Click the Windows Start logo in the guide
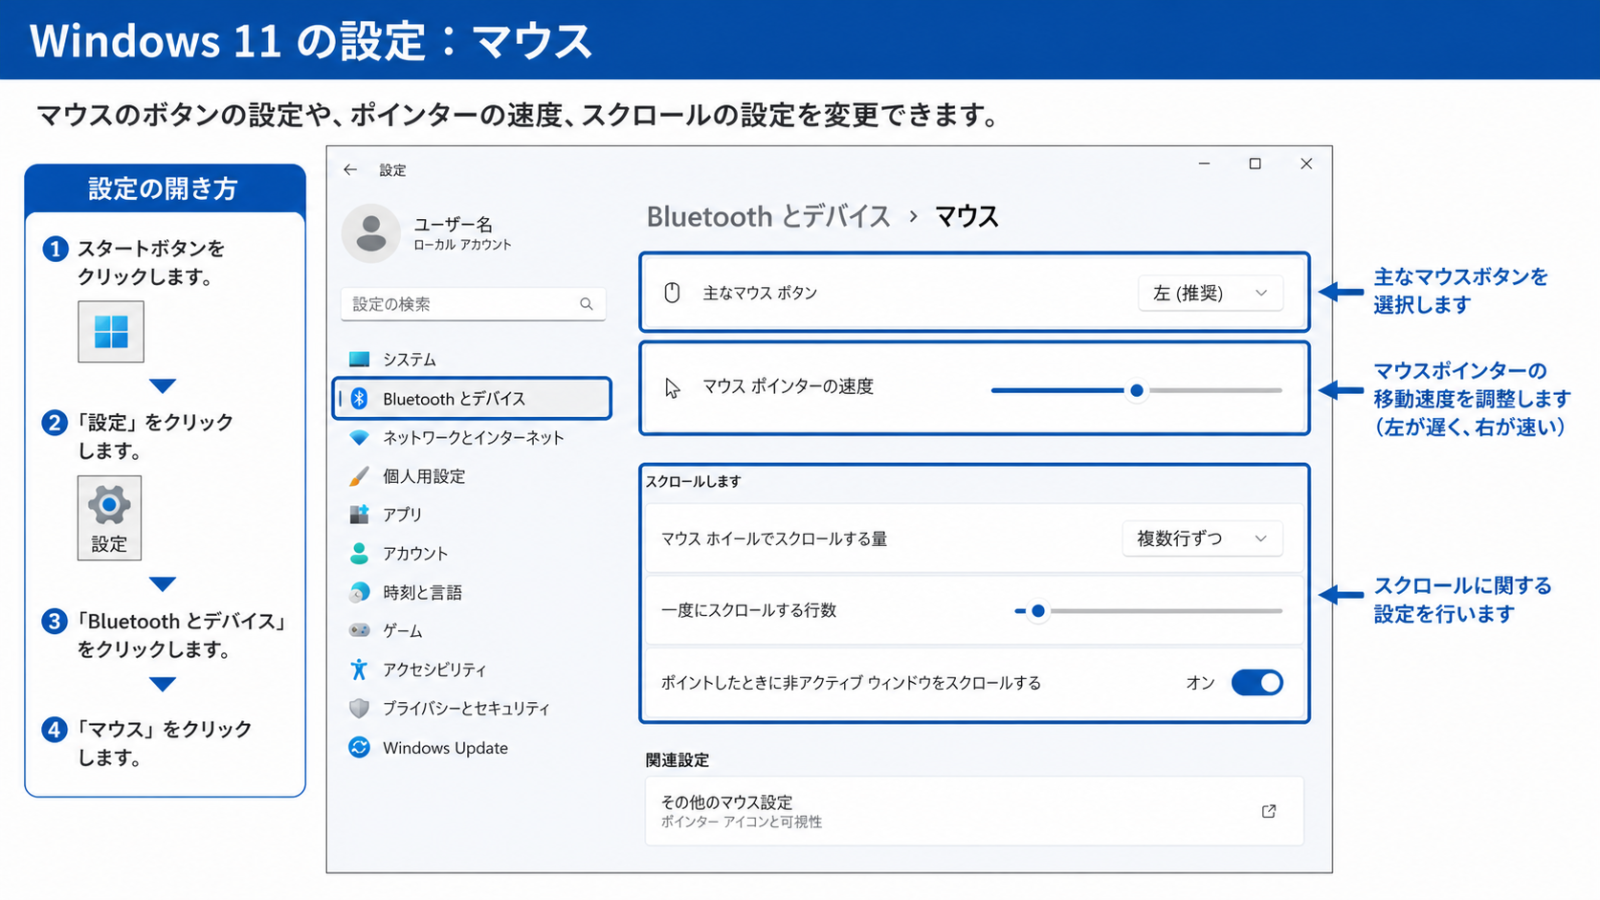The image size is (1600, 900). coord(111,331)
